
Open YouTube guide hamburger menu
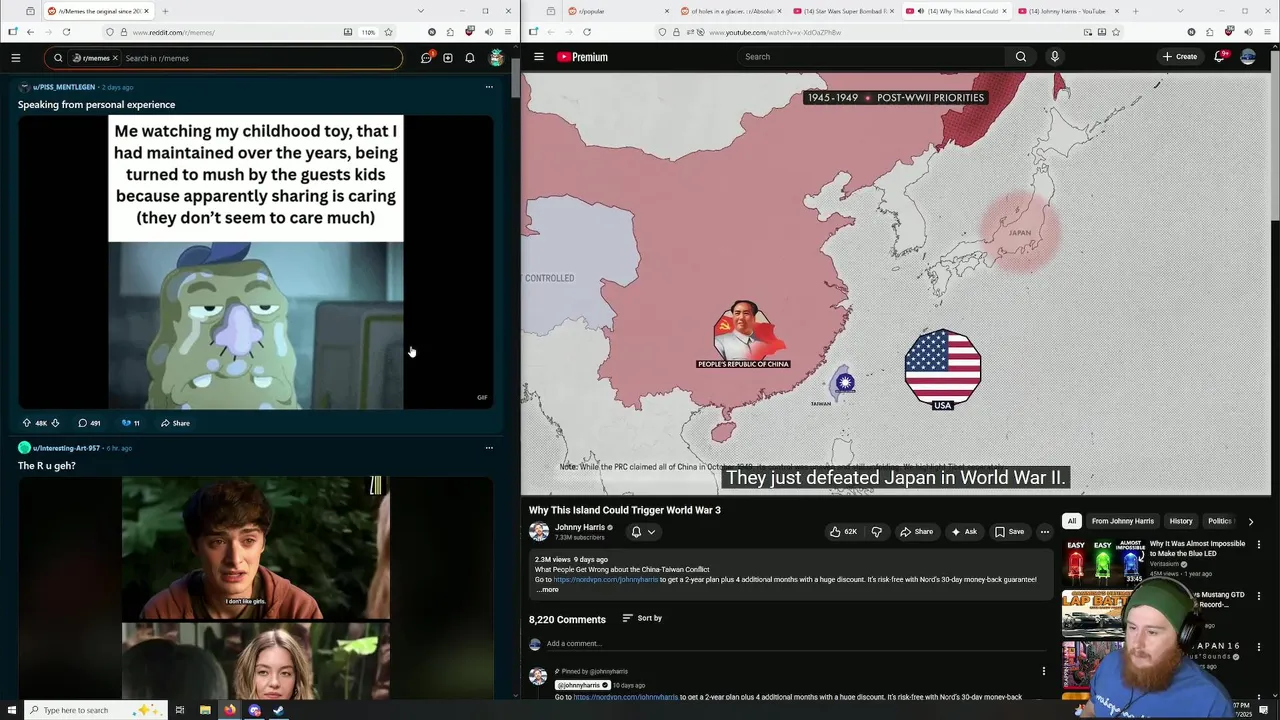pyautogui.click(x=539, y=57)
